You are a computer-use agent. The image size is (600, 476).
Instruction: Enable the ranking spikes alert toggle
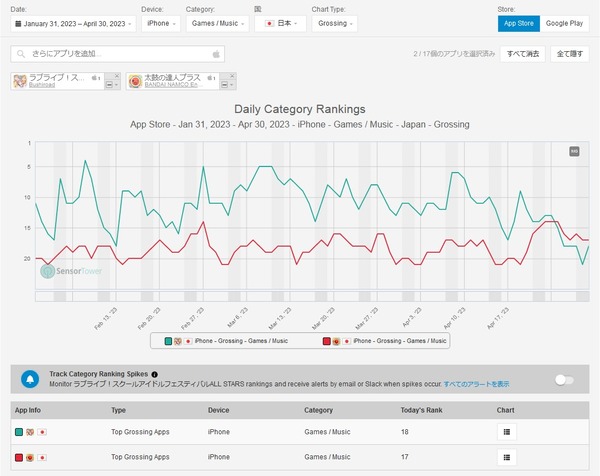point(564,380)
